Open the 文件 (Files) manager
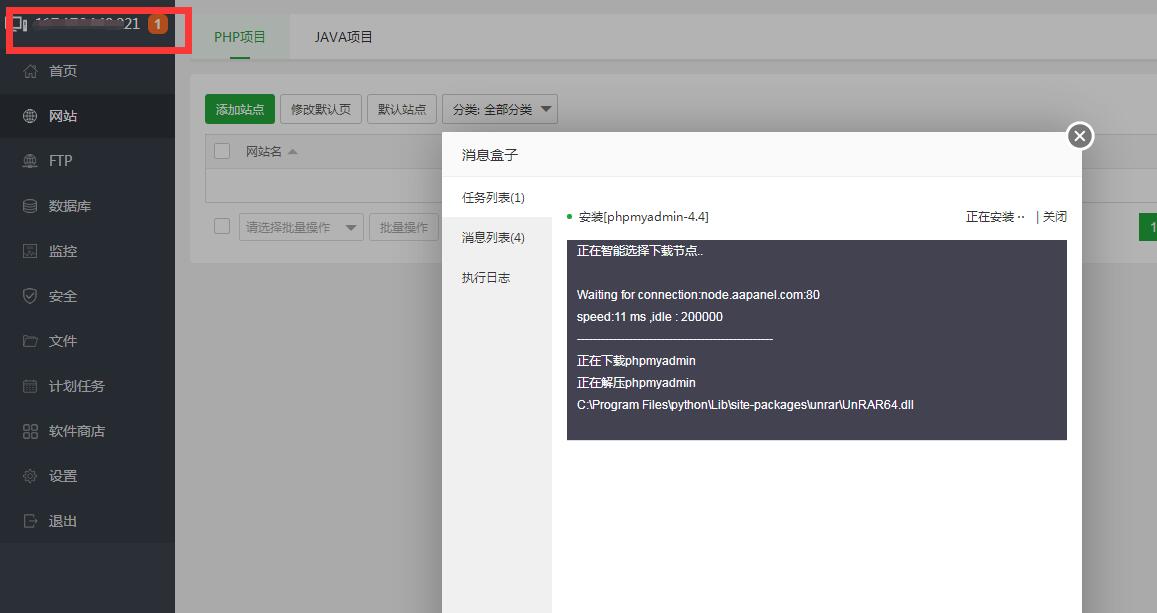Image resolution: width=1157 pixels, height=613 pixels. (x=60, y=340)
